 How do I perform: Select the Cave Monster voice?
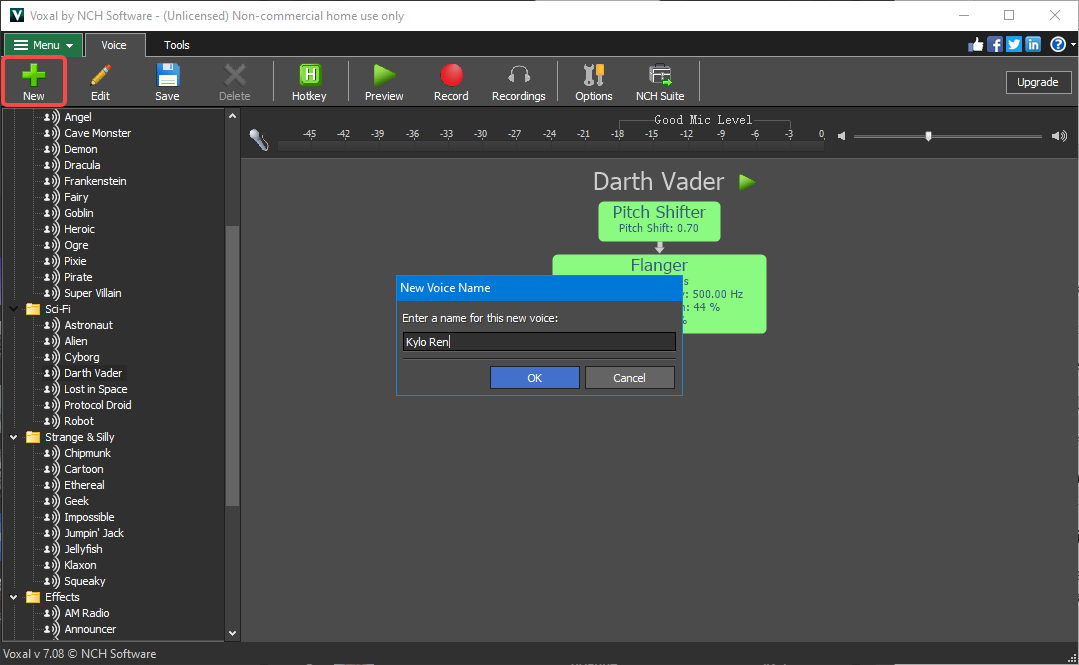(x=97, y=133)
